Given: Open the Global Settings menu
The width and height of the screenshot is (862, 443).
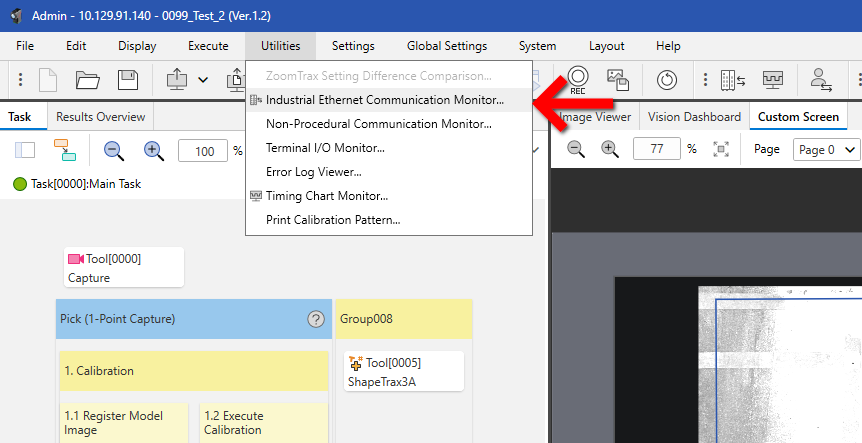Looking at the screenshot, I should pos(447,46).
